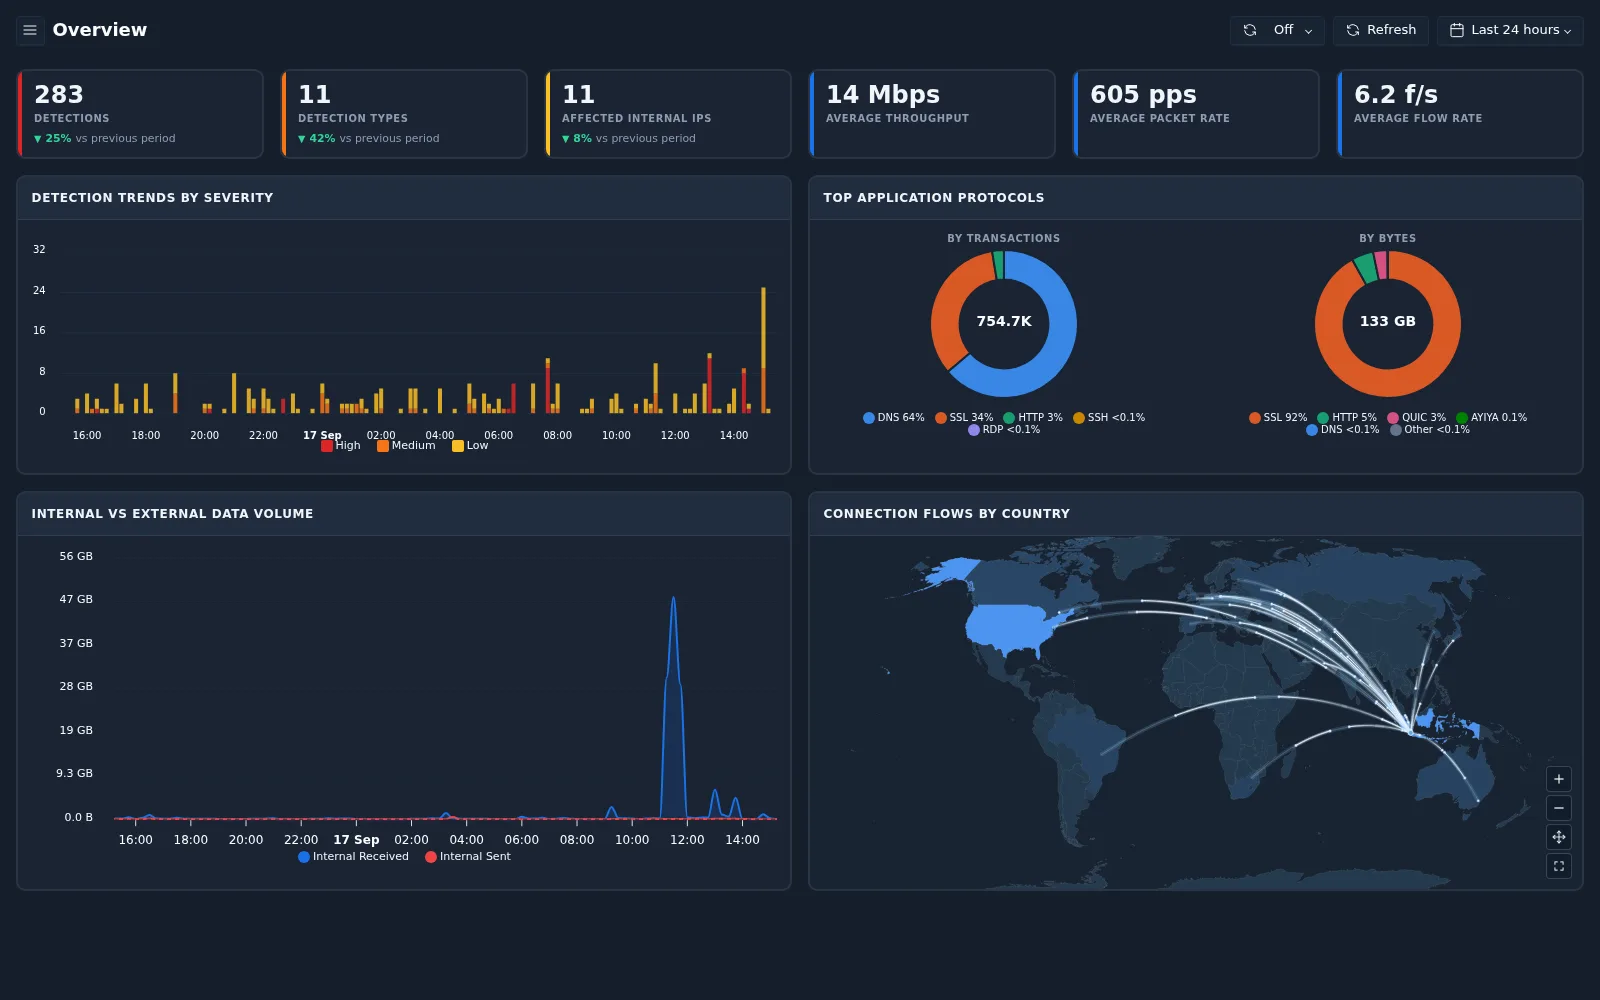Click the SSL 92% legend swatch in By Bytes
The image size is (1600, 1000).
click(1255, 418)
